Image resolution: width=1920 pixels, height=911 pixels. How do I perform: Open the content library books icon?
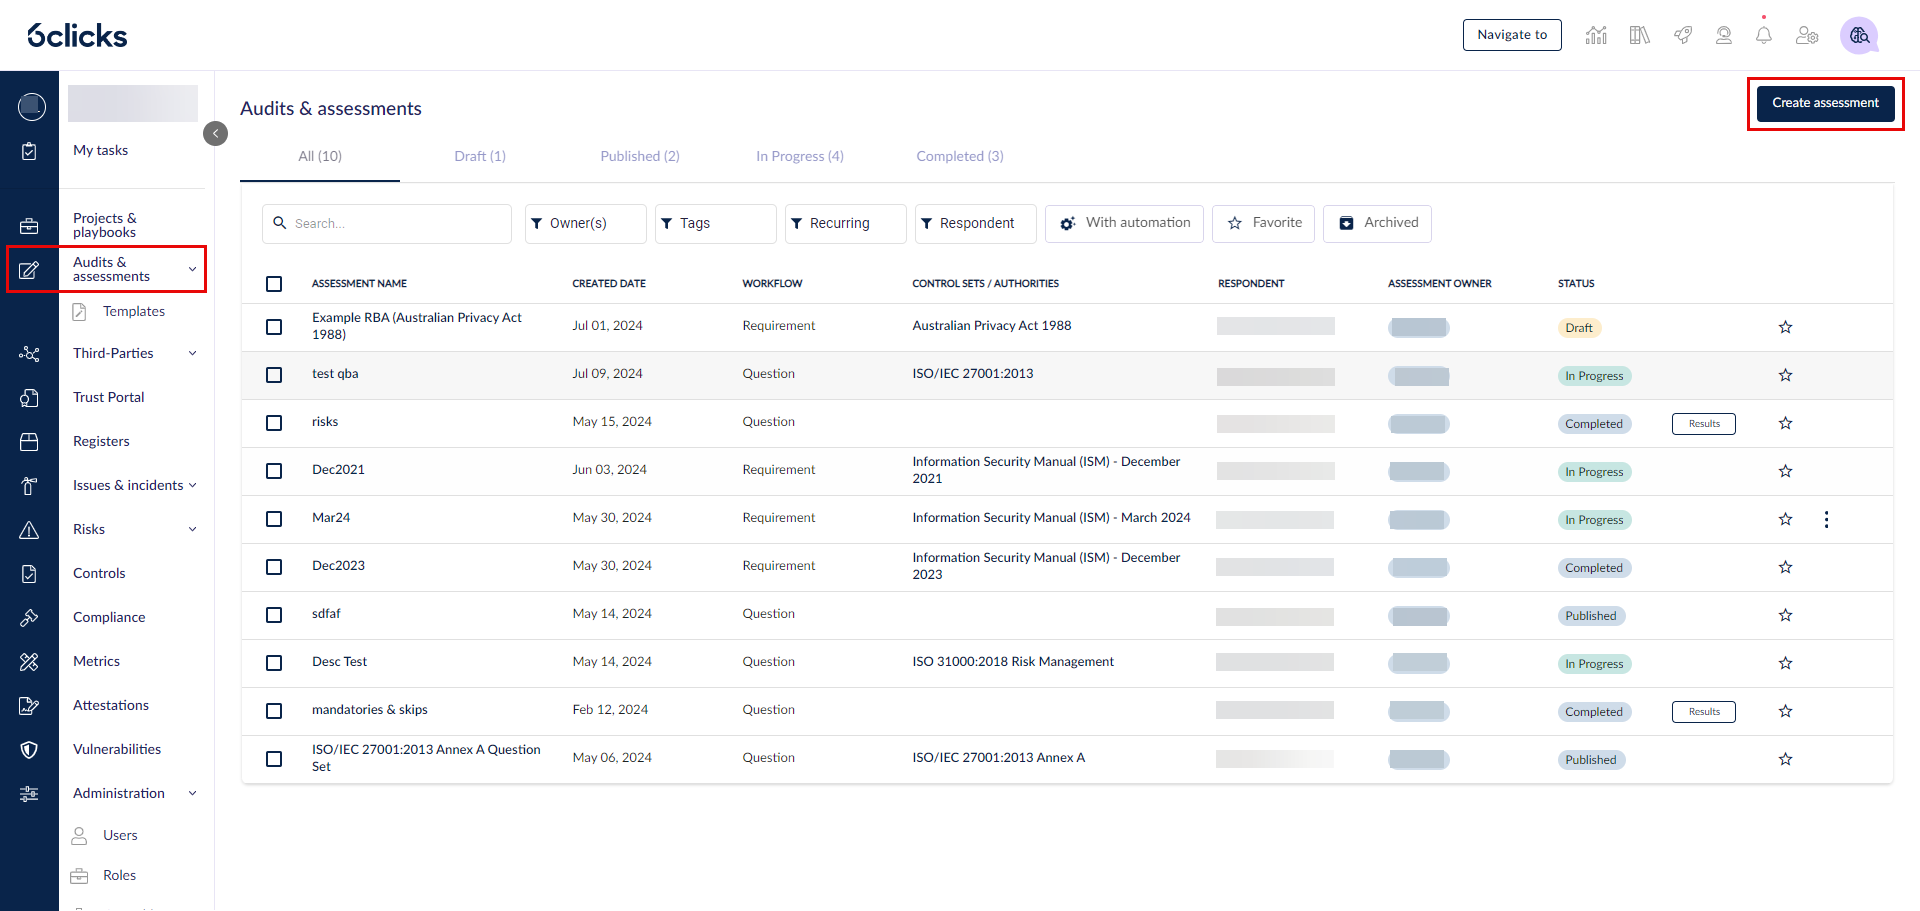click(x=1639, y=35)
